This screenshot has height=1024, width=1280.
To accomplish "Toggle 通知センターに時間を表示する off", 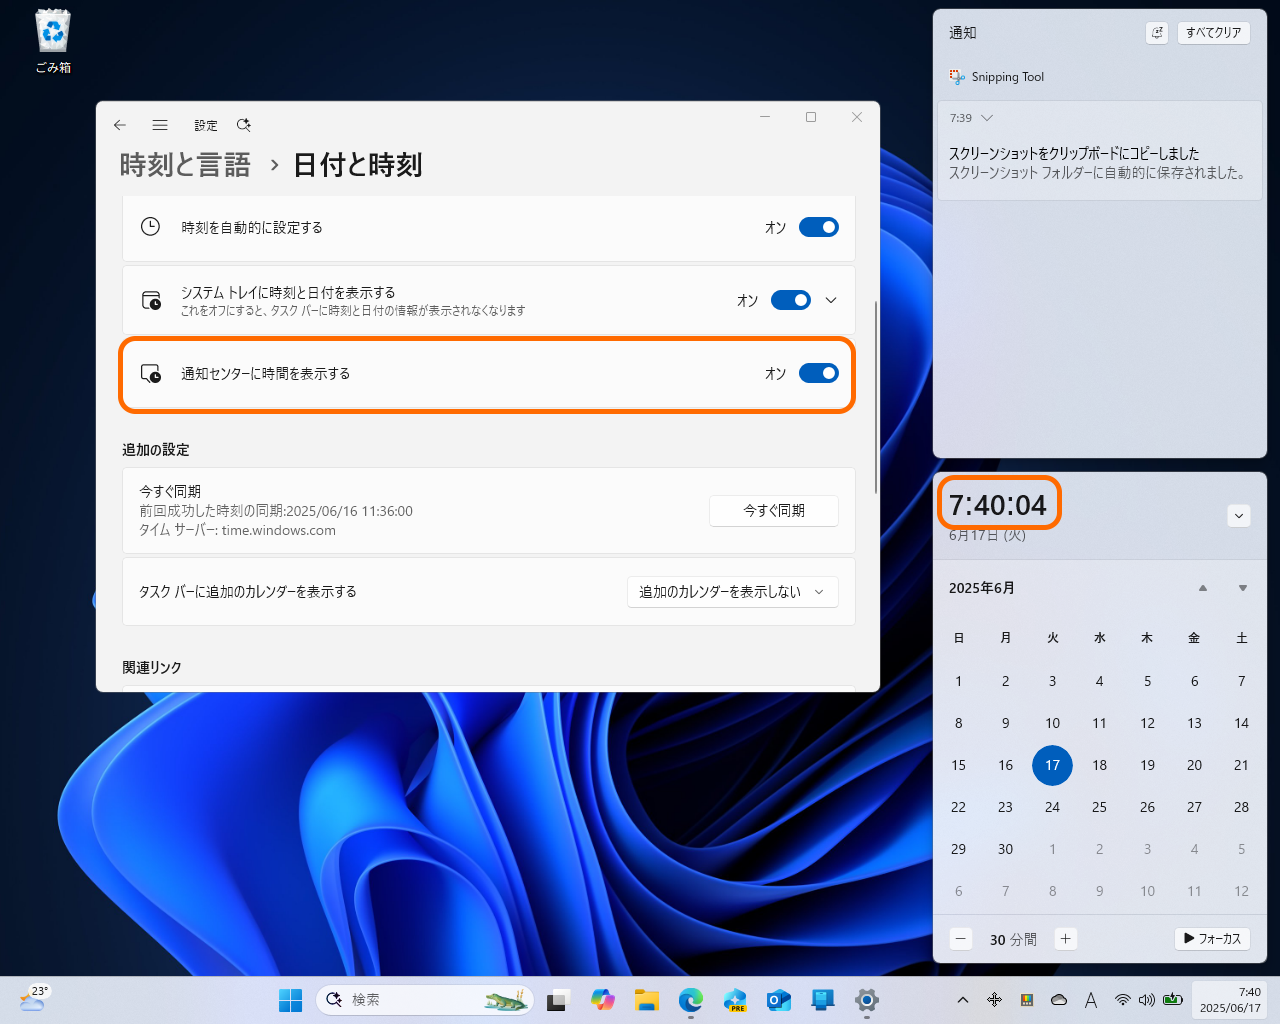I will point(818,373).
